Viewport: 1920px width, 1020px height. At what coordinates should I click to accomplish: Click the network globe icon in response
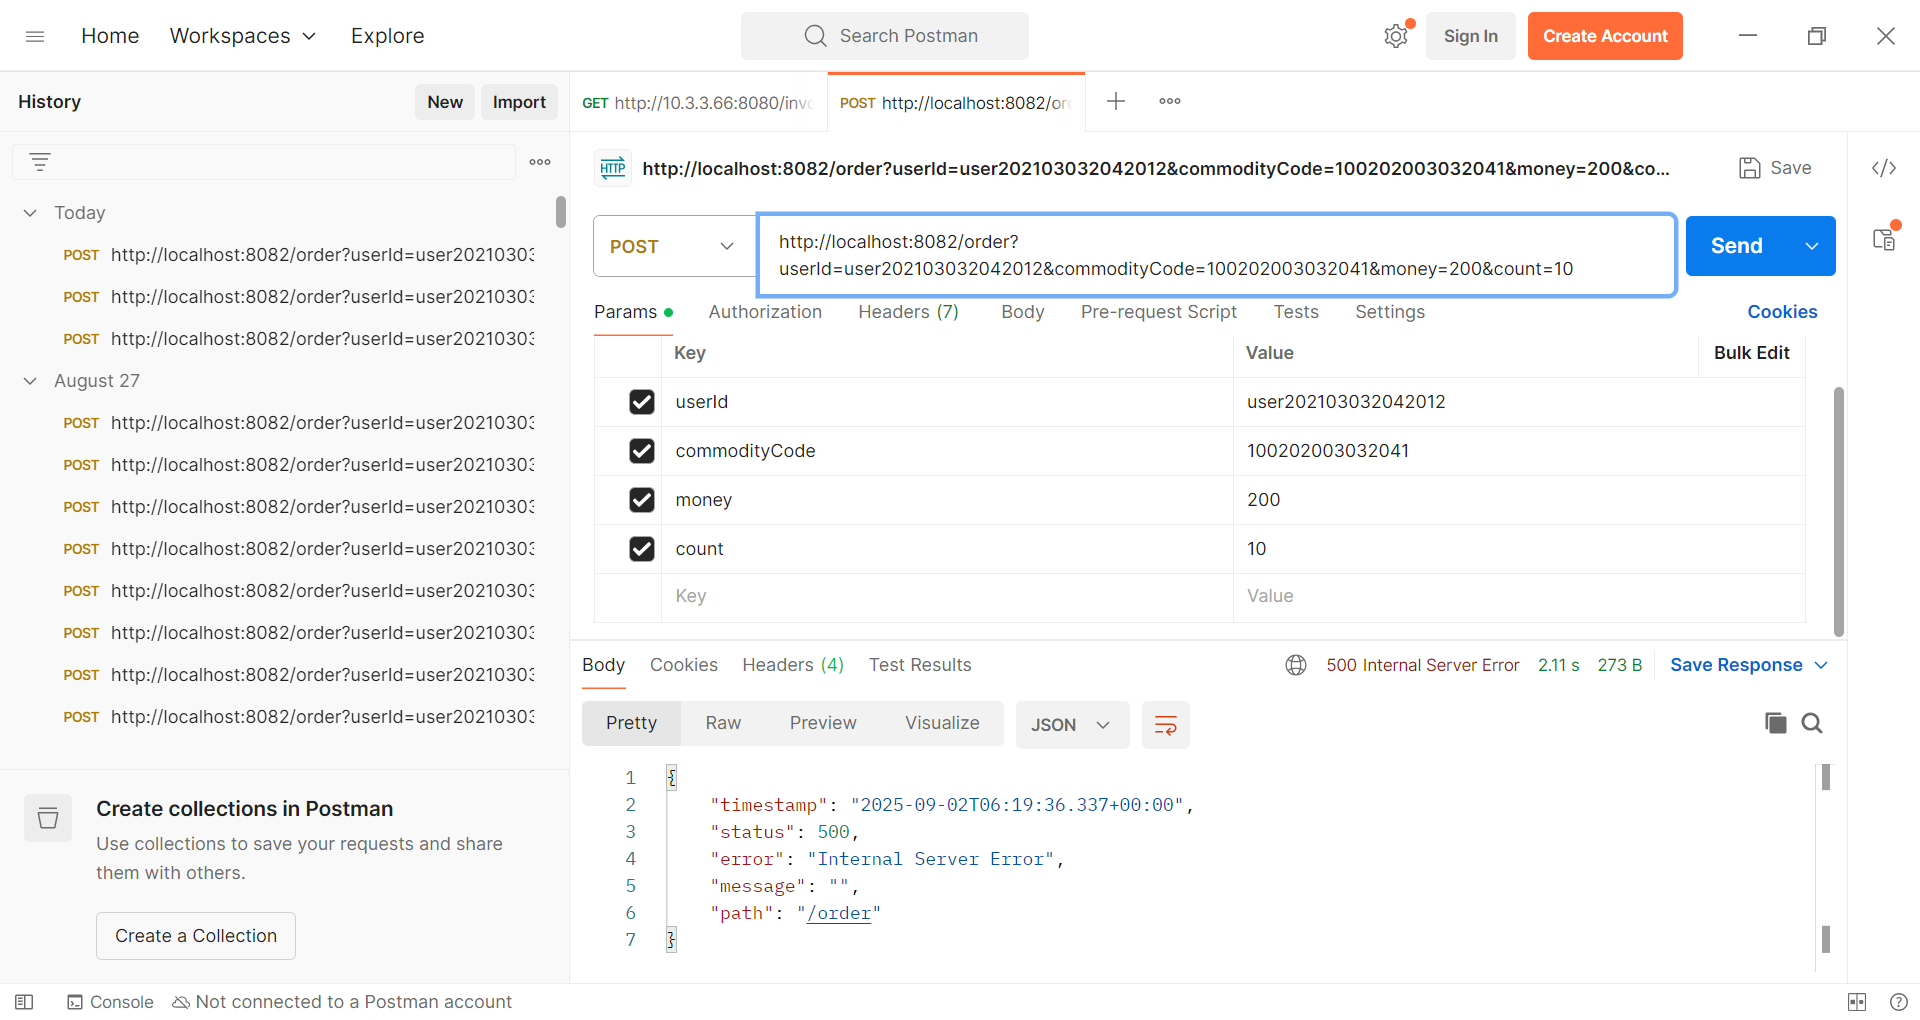[1296, 665]
